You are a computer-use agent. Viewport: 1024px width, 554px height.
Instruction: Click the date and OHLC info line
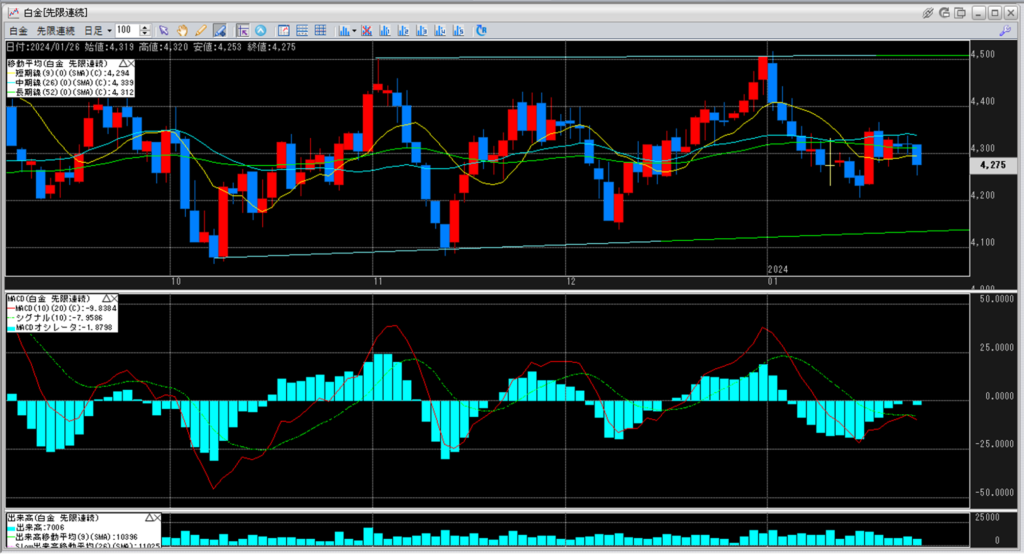click(x=151, y=47)
